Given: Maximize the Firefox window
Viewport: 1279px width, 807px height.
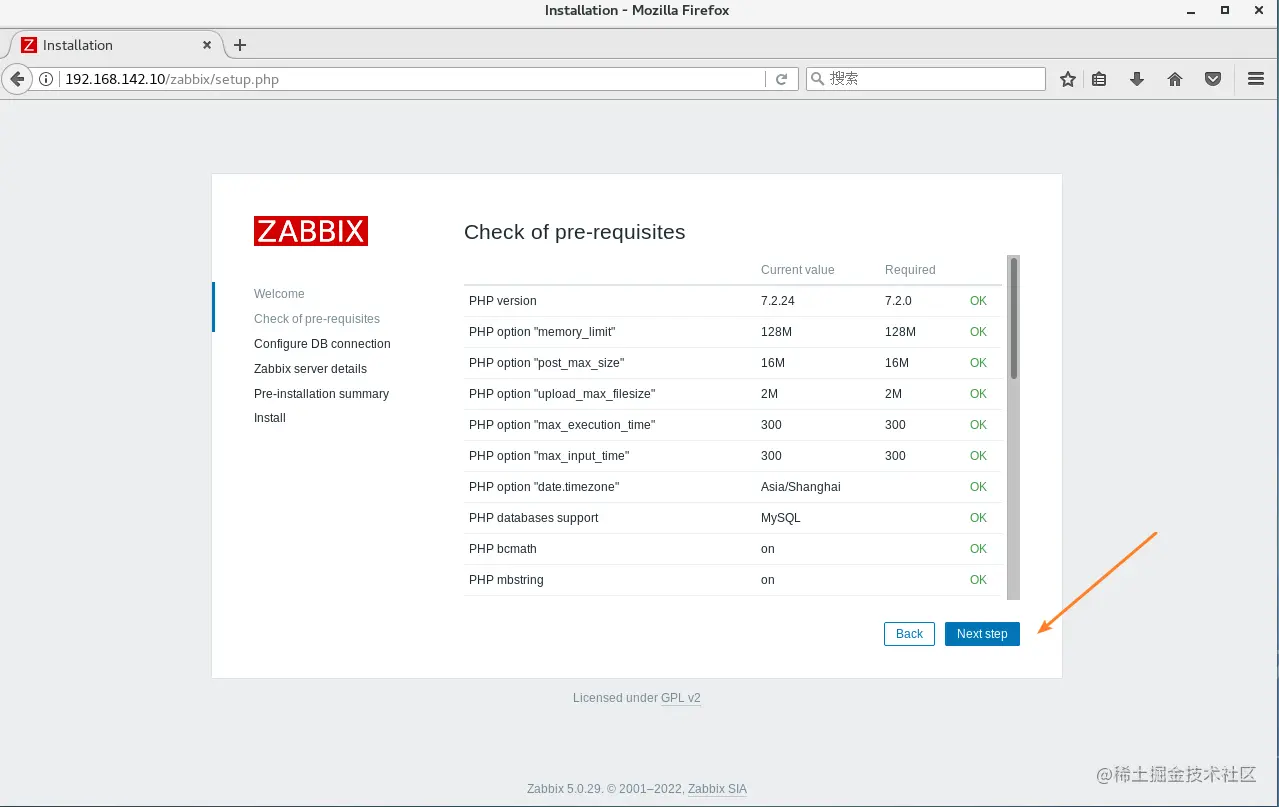Looking at the screenshot, I should (1225, 10).
